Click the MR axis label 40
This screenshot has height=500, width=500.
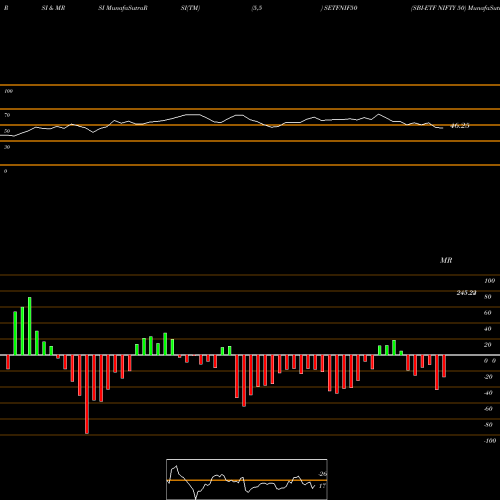click(x=488, y=329)
